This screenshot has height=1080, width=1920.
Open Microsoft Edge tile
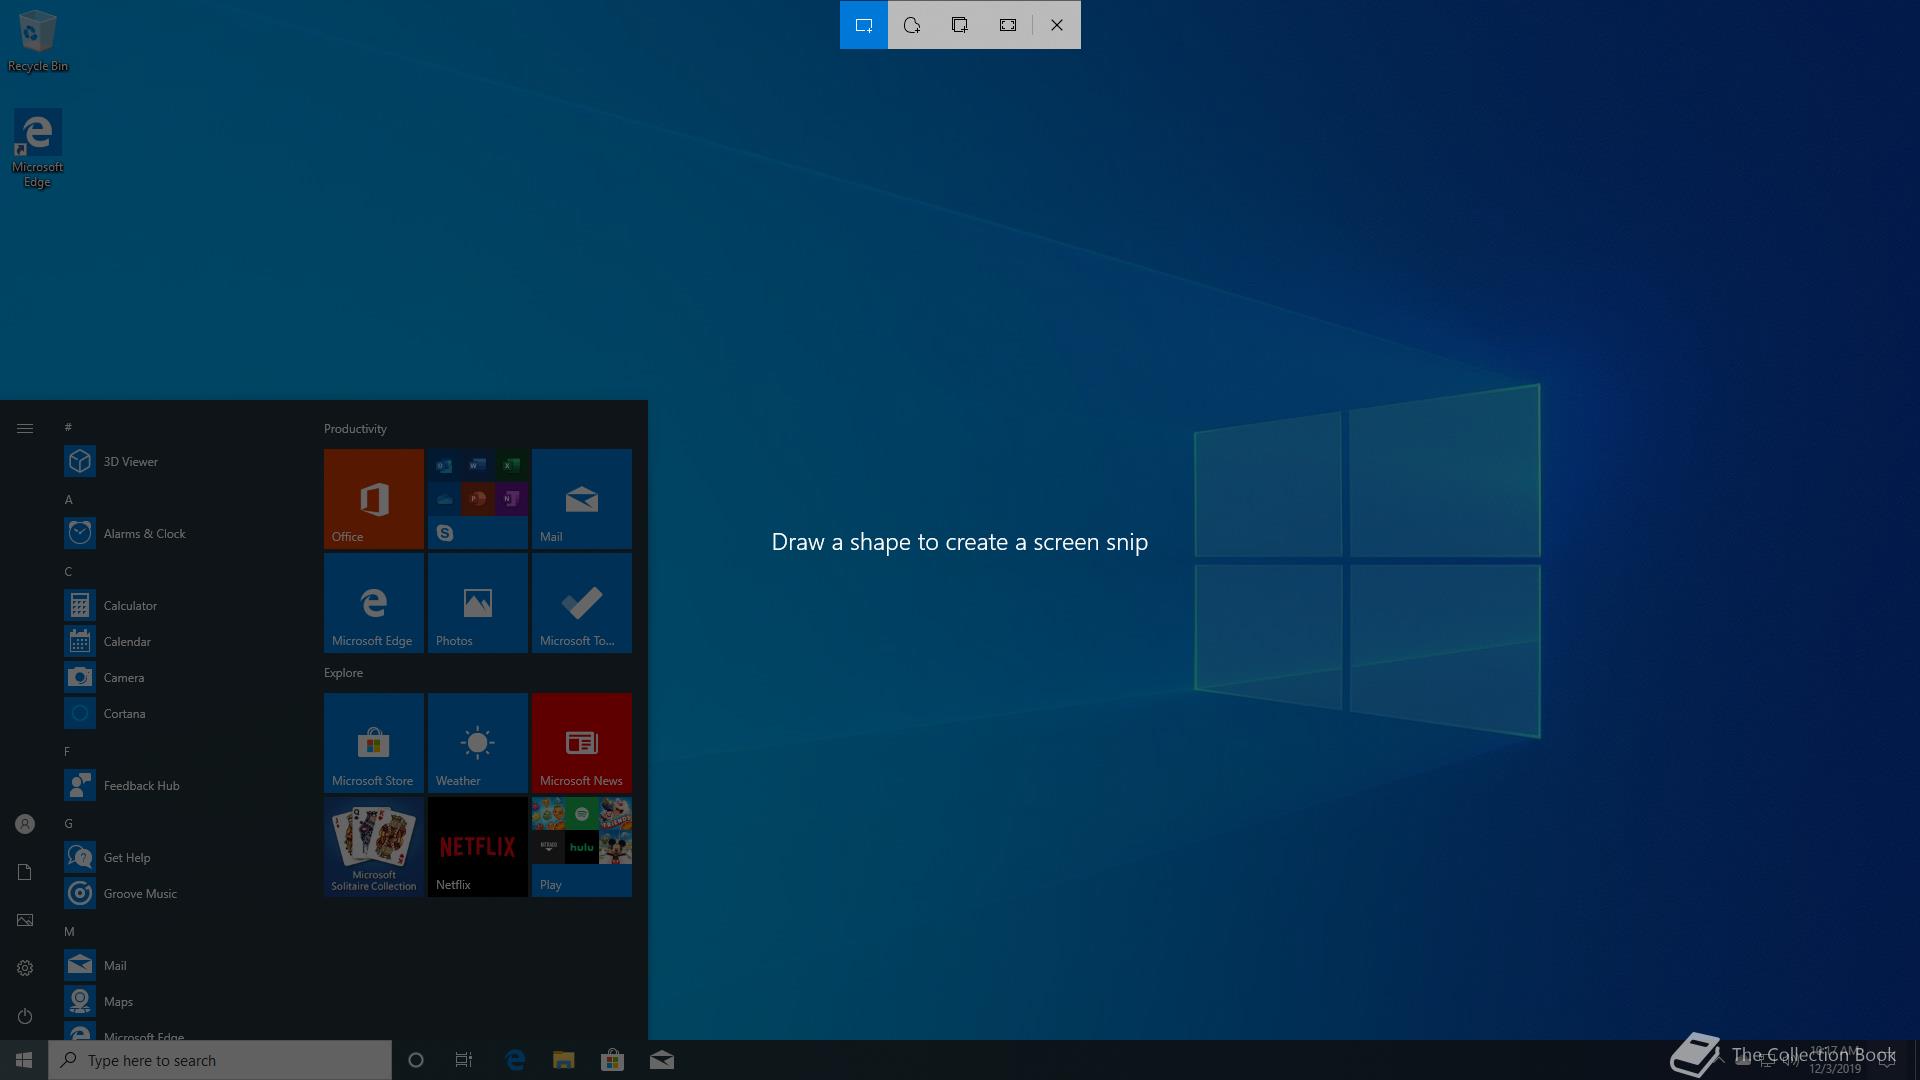[374, 603]
